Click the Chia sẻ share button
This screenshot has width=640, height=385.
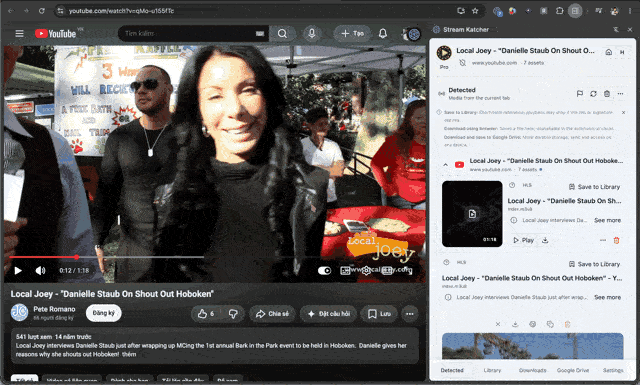click(272, 314)
